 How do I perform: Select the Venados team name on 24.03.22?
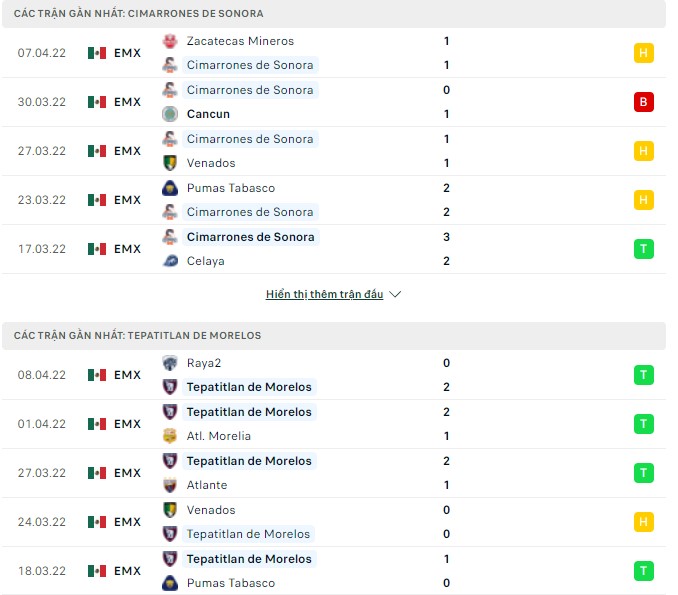click(211, 510)
